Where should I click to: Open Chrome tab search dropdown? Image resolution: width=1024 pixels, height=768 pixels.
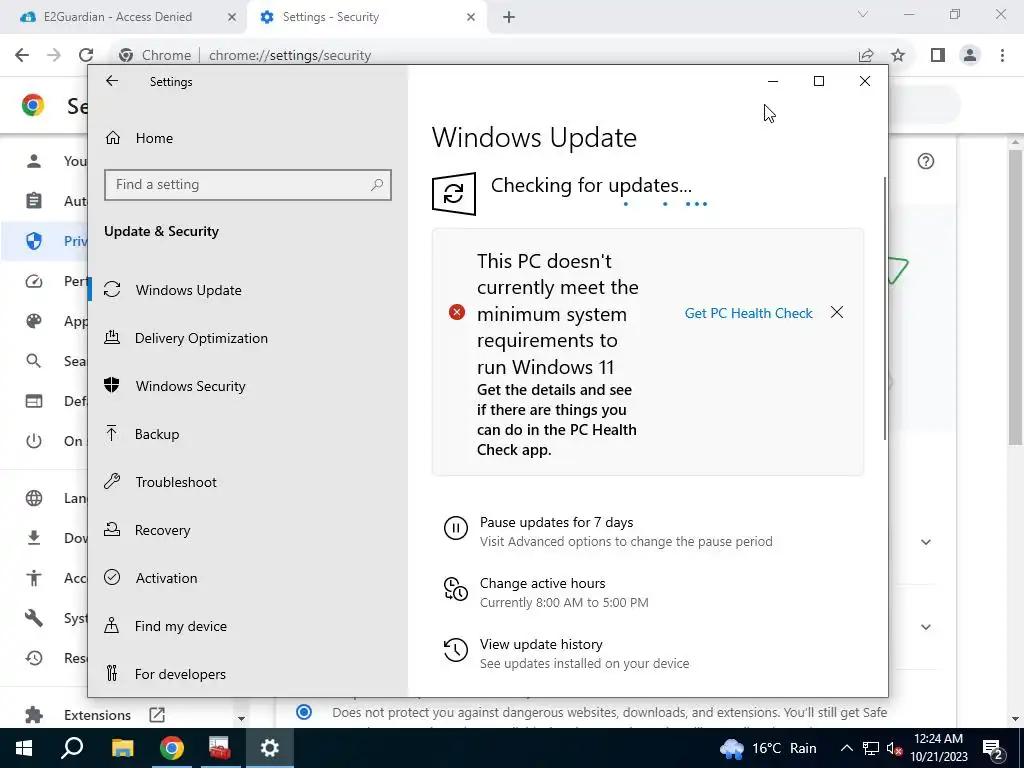(863, 14)
